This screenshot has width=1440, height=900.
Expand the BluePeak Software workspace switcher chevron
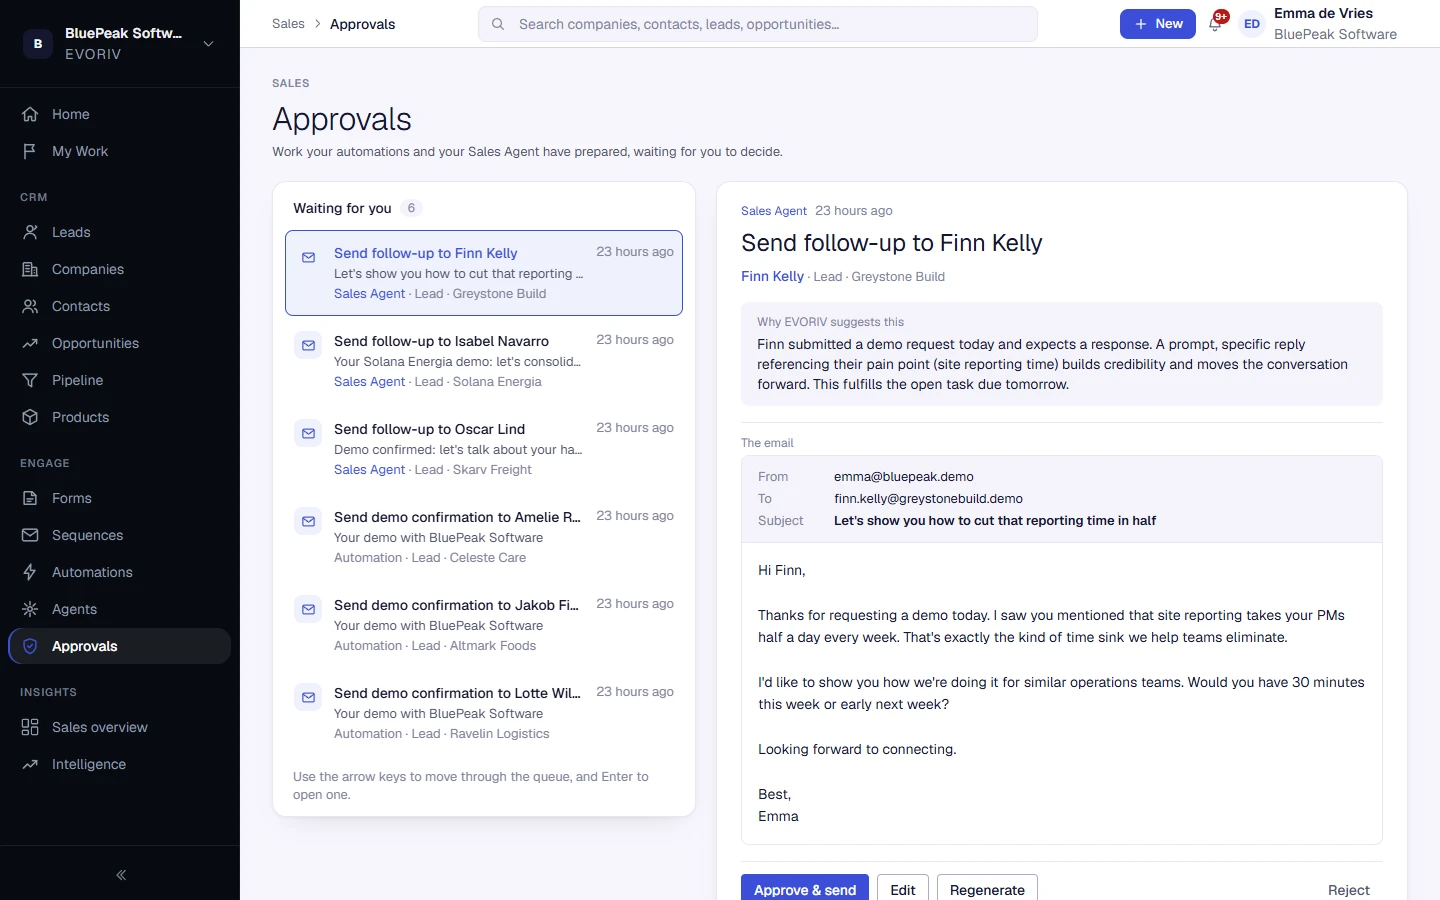tap(208, 44)
